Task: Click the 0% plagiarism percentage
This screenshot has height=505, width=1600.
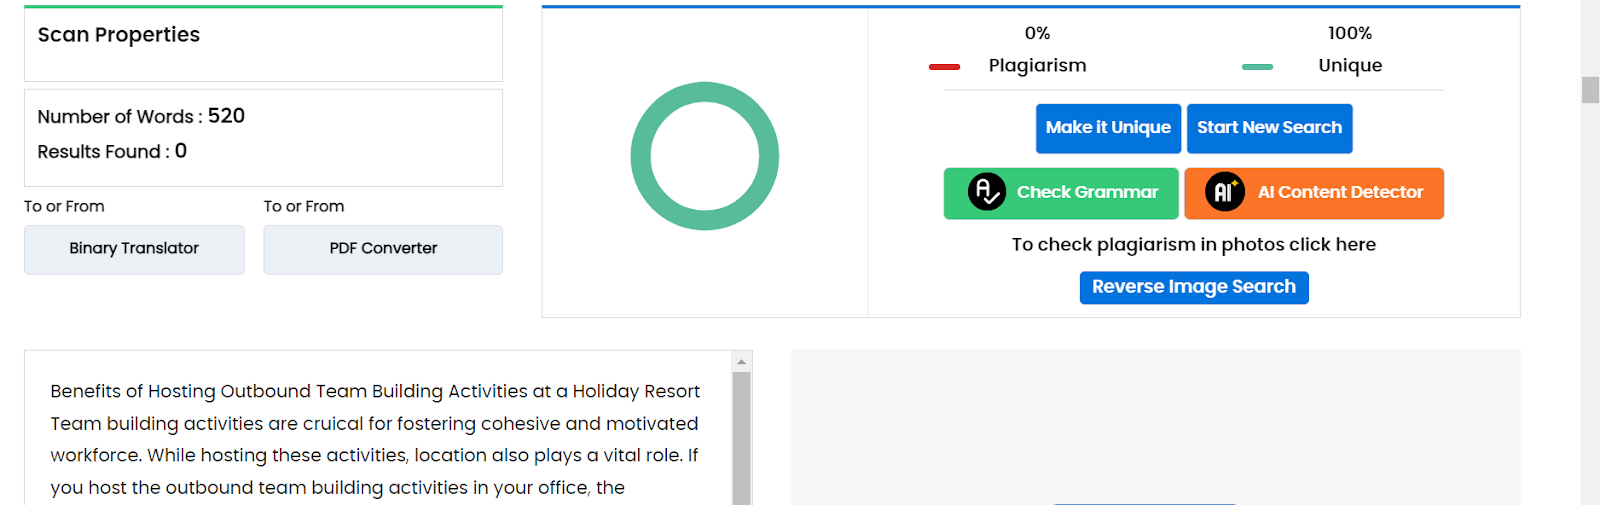Action: [x=1037, y=33]
